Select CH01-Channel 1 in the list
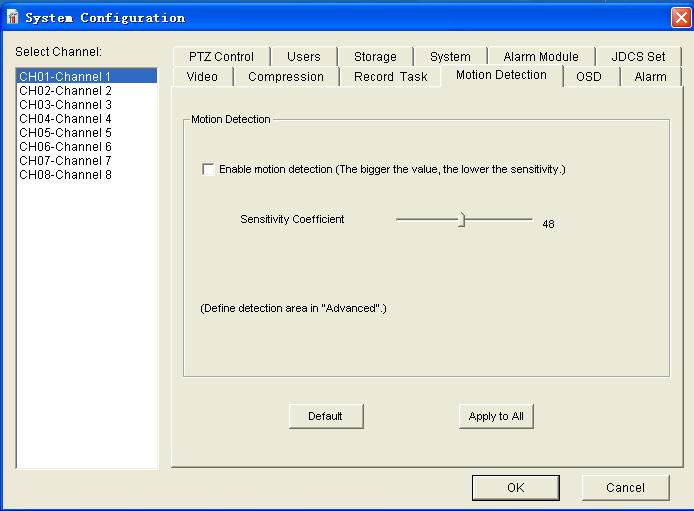694x511 pixels. point(87,76)
